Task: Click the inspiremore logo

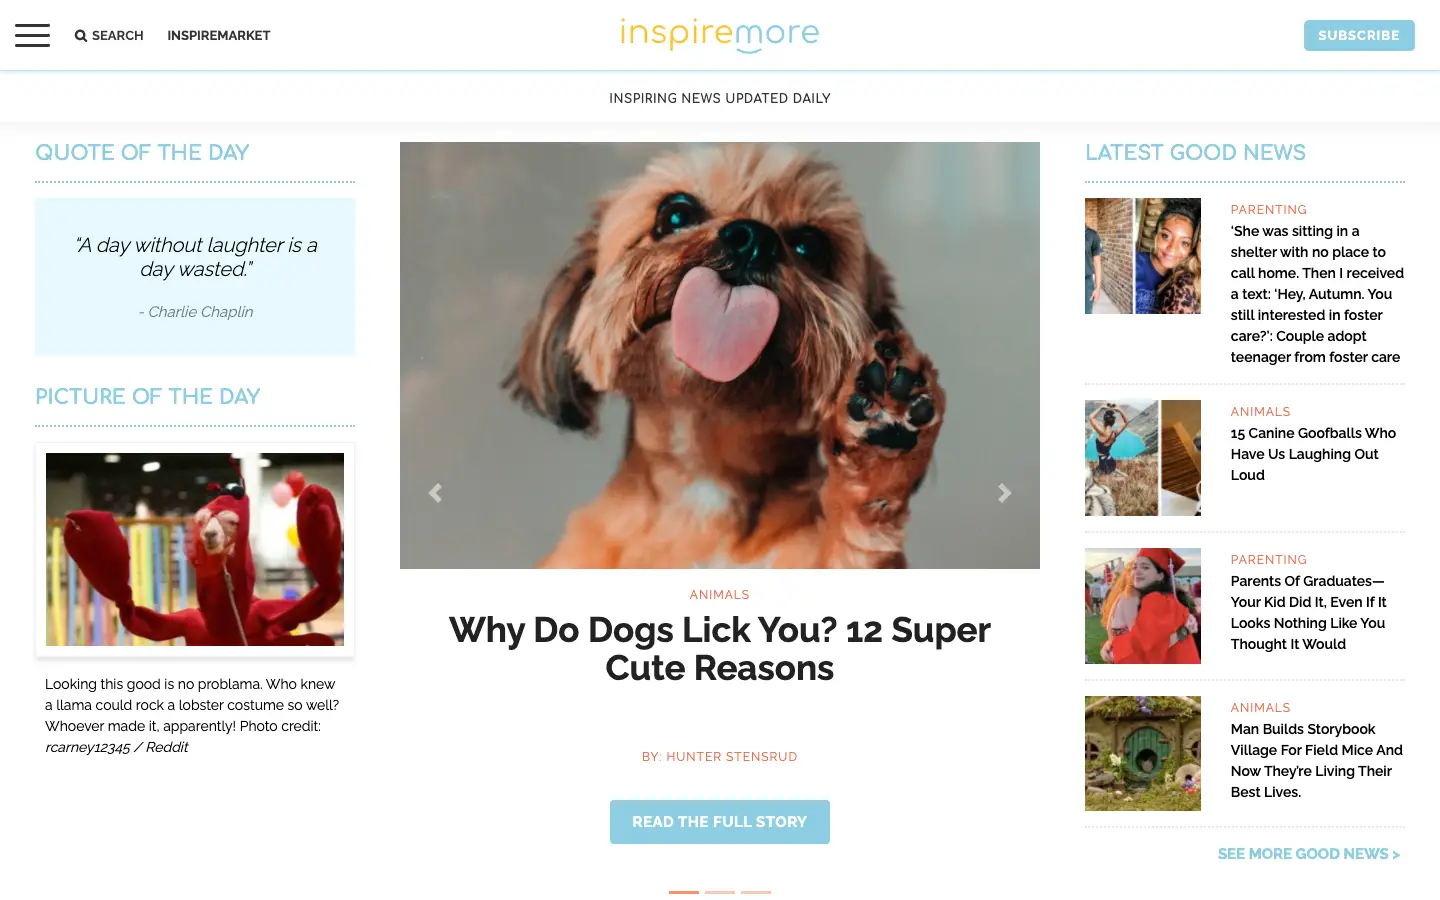Action: click(x=720, y=35)
